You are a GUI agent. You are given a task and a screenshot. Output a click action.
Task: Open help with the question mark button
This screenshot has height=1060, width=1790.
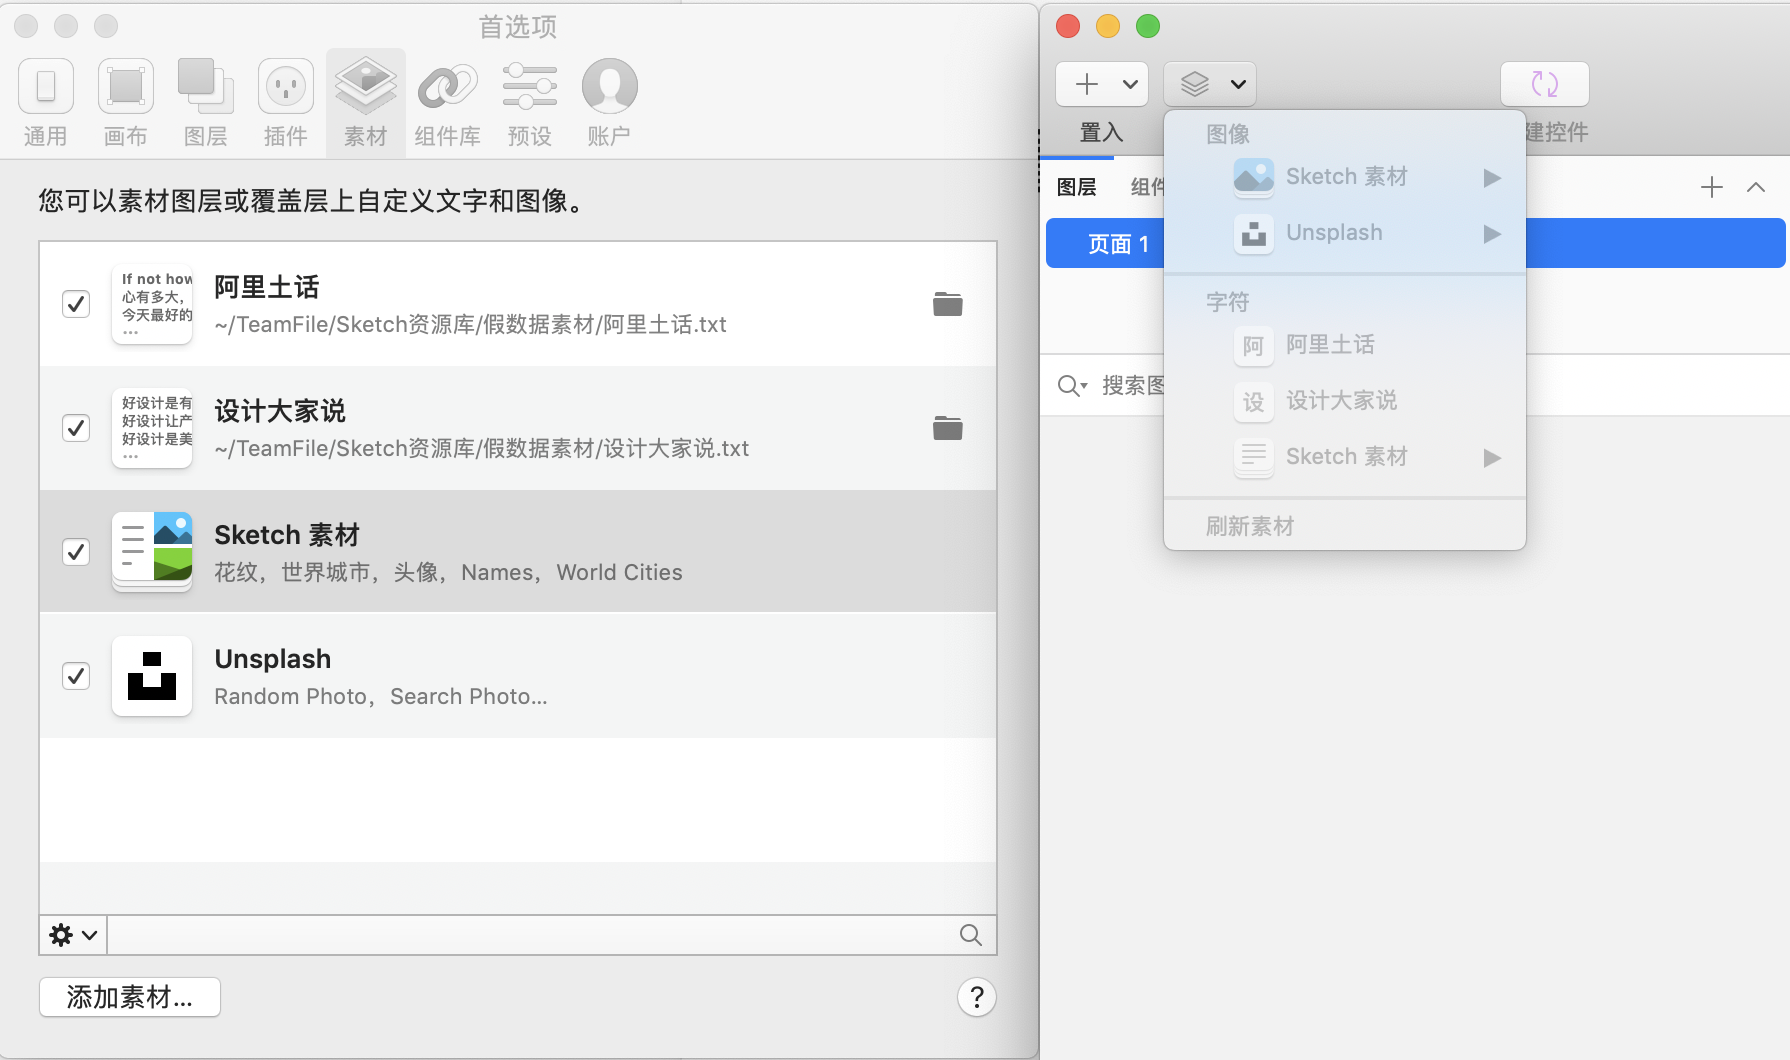coord(977,997)
